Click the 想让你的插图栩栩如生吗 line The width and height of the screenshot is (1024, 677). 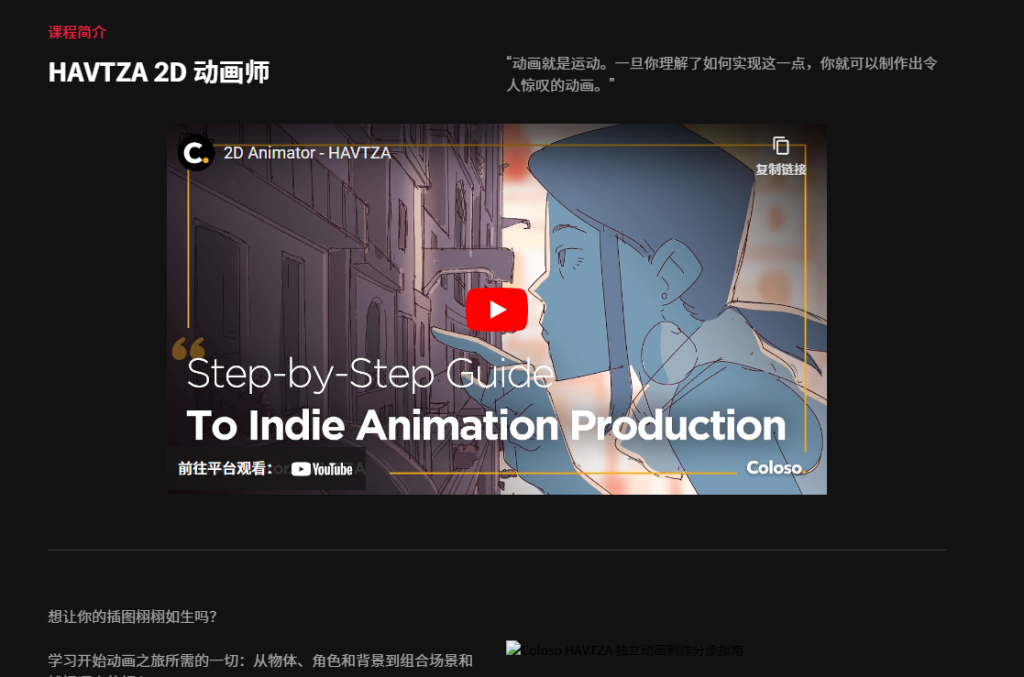tap(133, 616)
